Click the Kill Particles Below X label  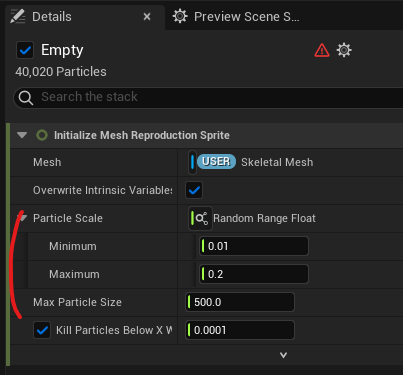pyautogui.click(x=114, y=330)
